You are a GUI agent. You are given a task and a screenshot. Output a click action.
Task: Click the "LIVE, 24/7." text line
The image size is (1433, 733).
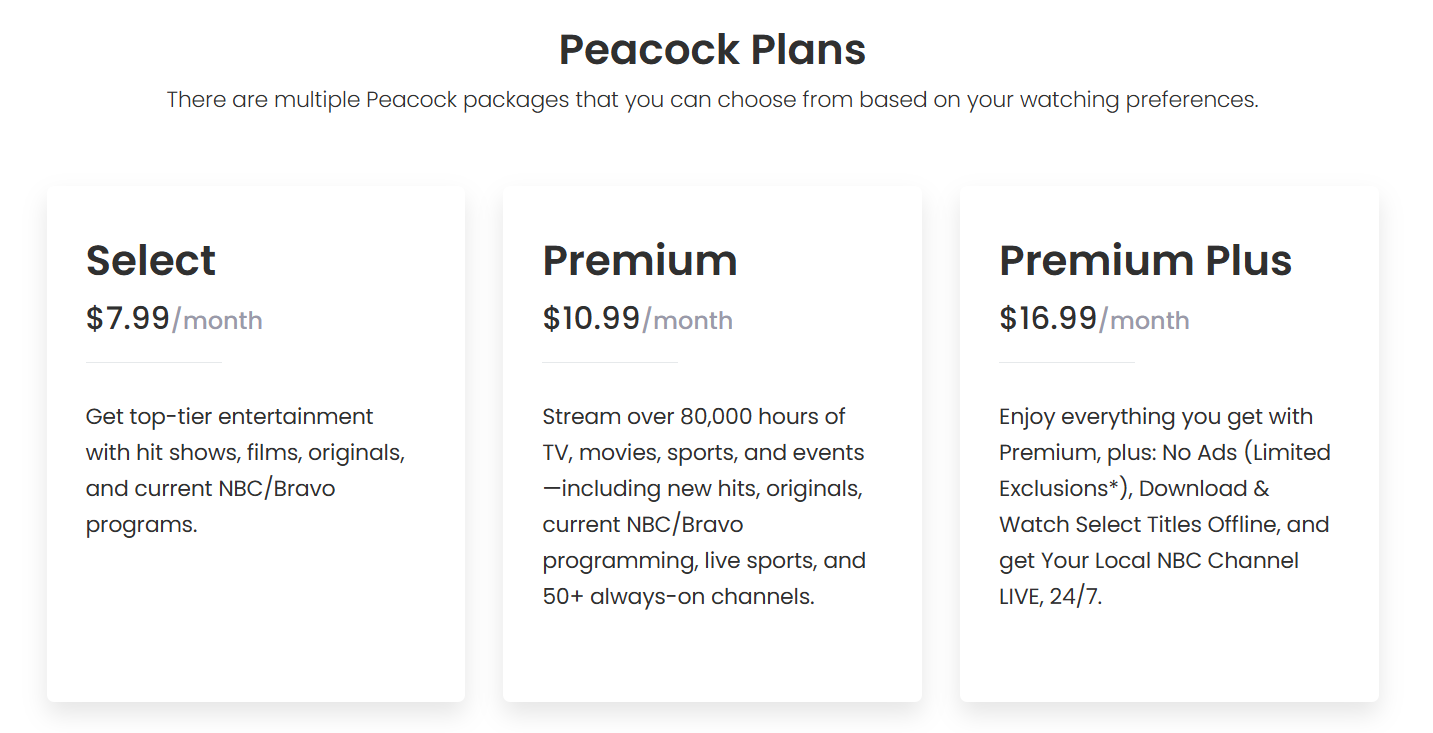coord(1050,597)
